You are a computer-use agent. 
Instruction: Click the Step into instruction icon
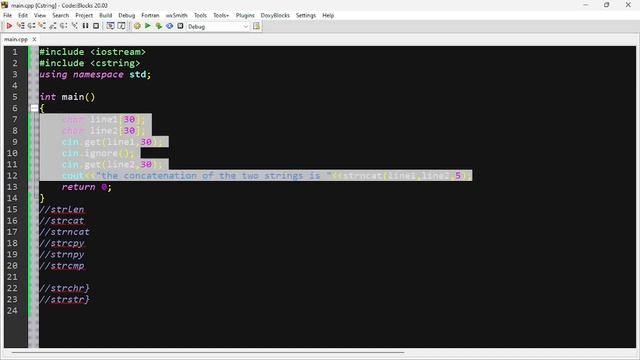click(74, 26)
